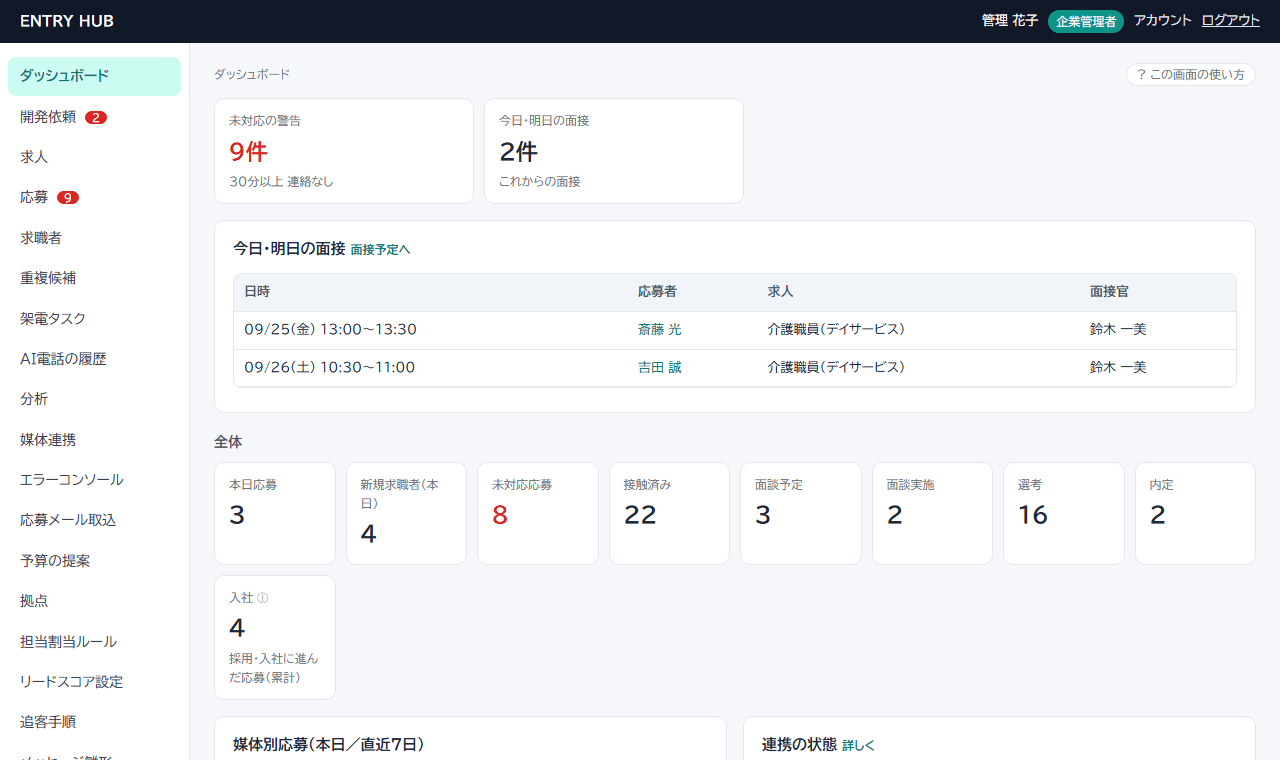Click the 企業管理者 role badge
The image size is (1280, 760).
coord(1086,21)
